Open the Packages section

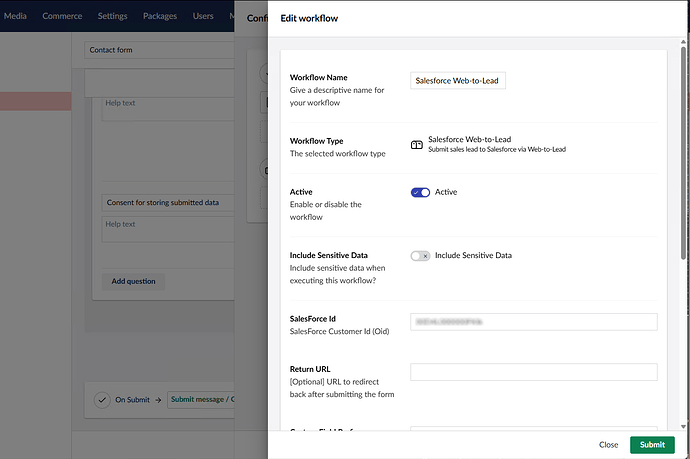point(160,16)
